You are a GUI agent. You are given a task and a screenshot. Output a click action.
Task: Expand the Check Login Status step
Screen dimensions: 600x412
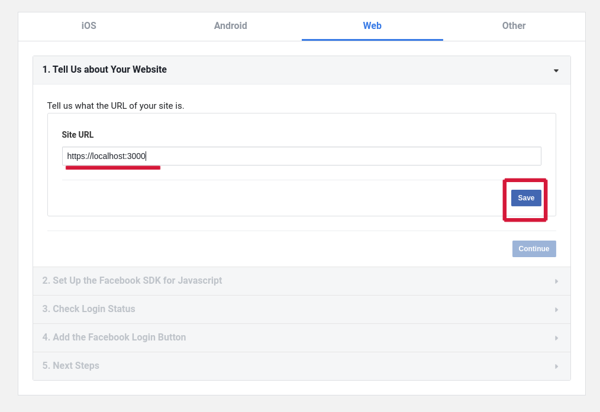coord(302,309)
